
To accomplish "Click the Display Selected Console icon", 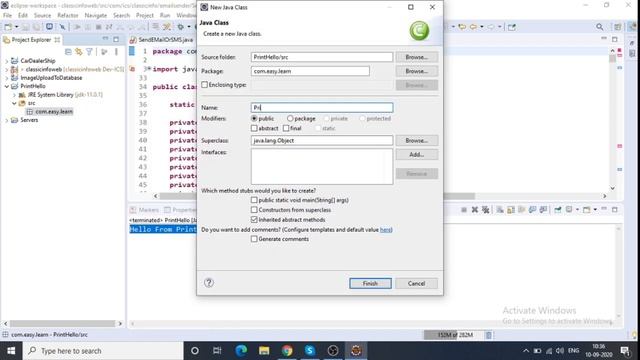I will 569,210.
